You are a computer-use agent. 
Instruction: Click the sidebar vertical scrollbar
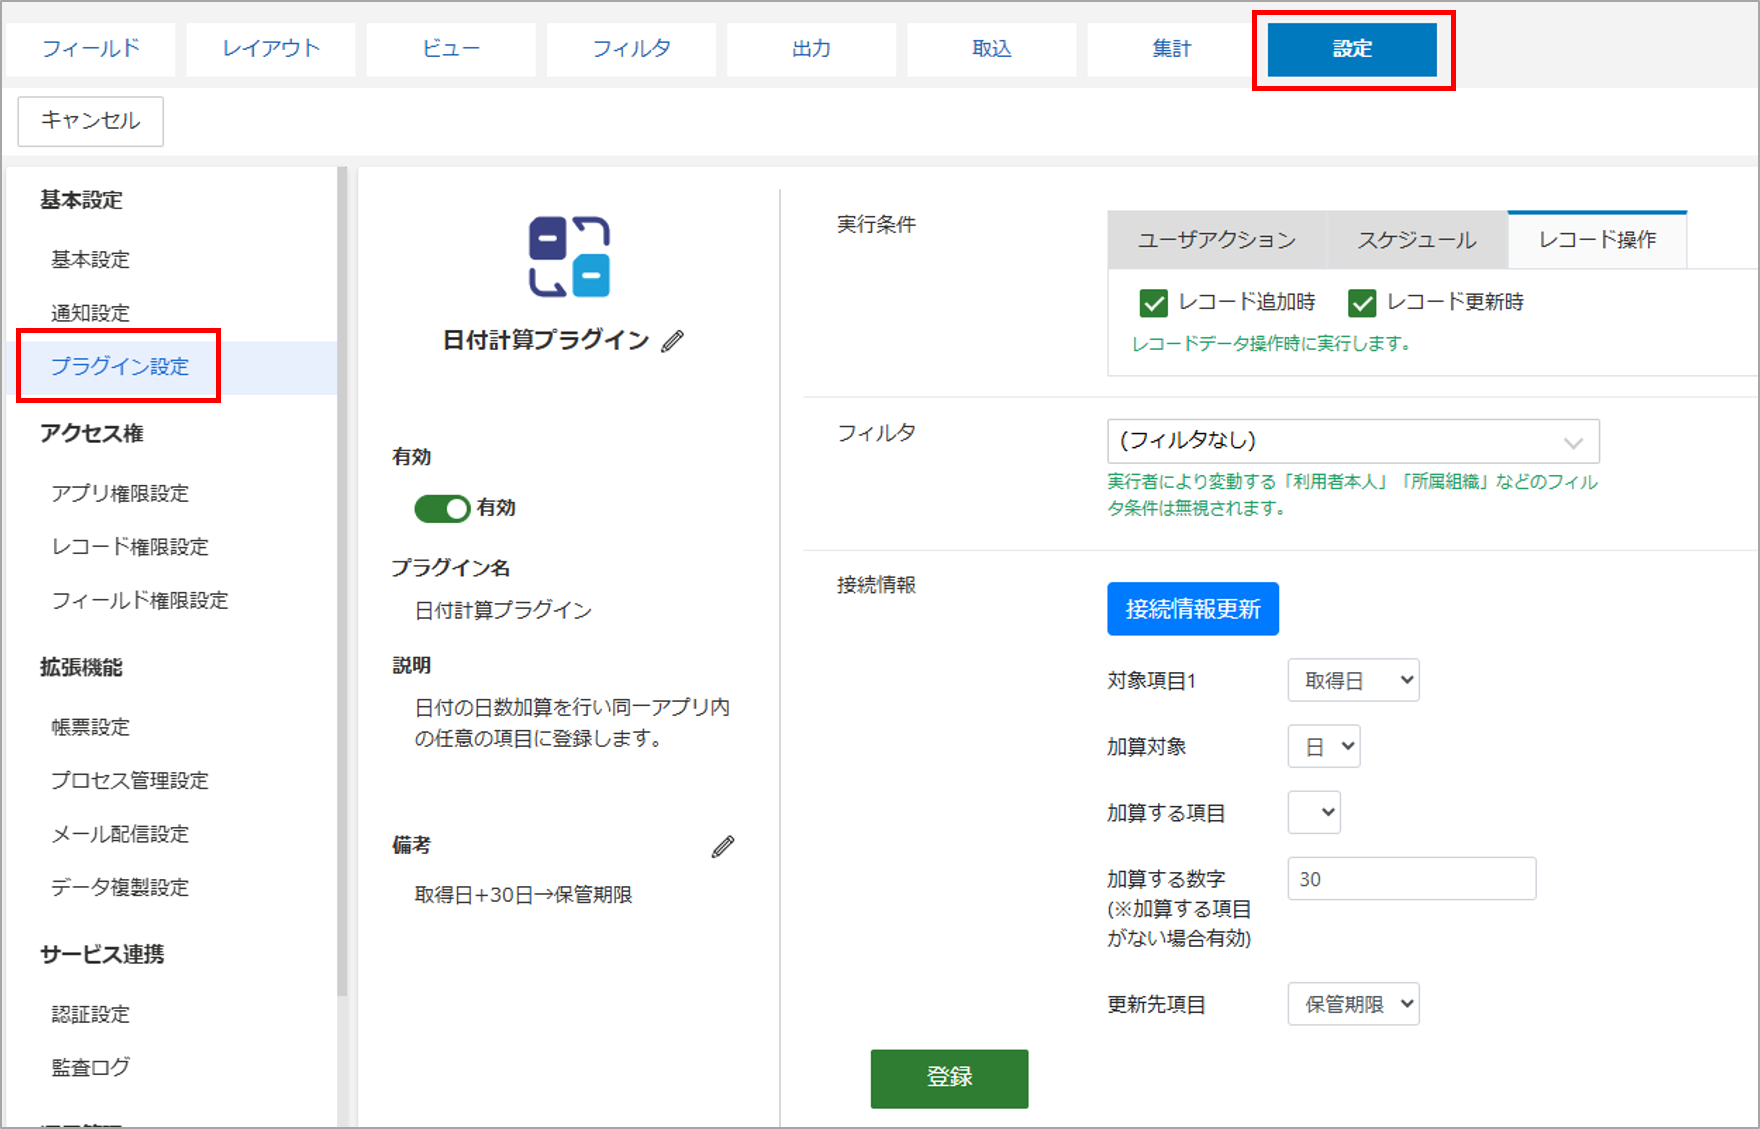pyautogui.click(x=342, y=580)
